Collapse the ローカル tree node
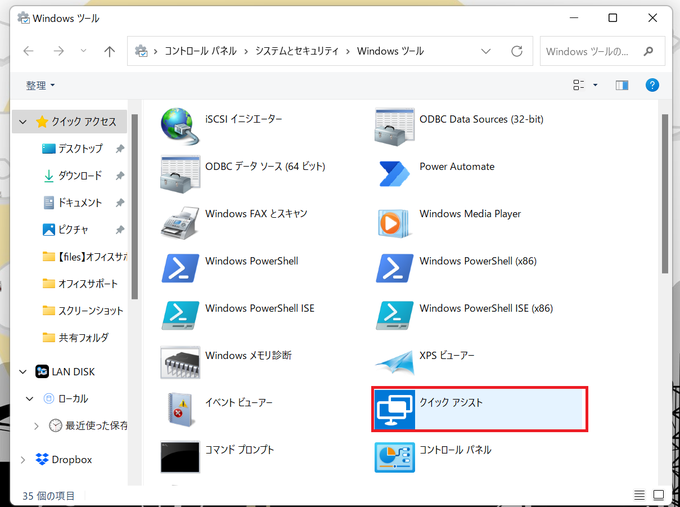The height and width of the screenshot is (507, 680). (x=29, y=399)
